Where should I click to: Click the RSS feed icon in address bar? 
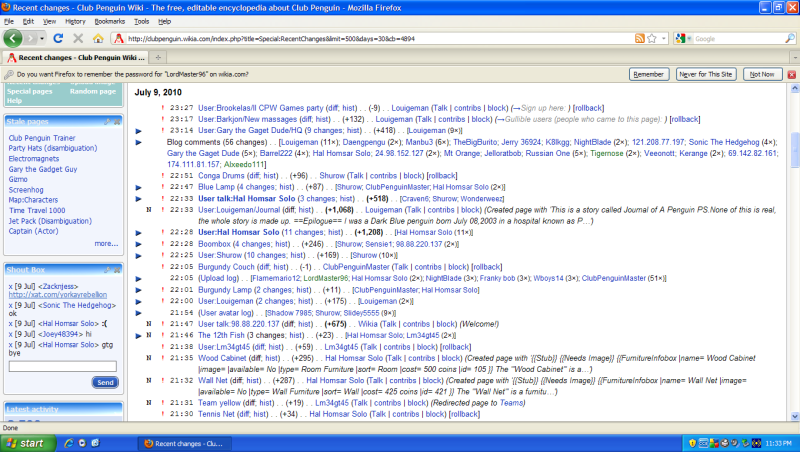639,38
